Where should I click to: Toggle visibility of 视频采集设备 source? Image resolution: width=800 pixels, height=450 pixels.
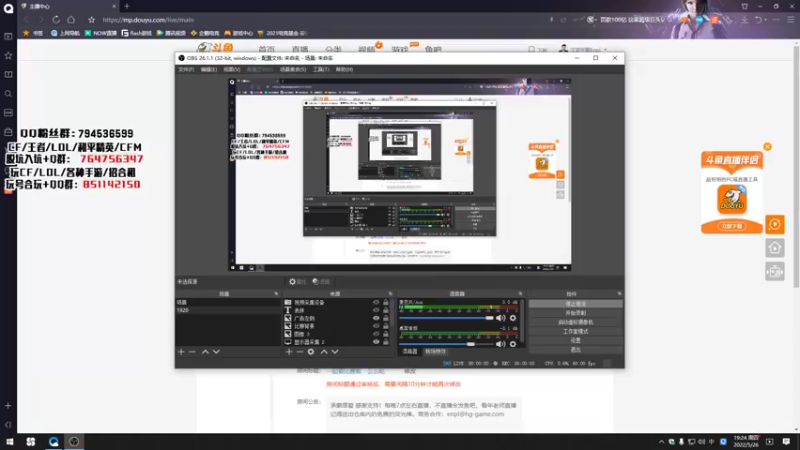click(376, 302)
